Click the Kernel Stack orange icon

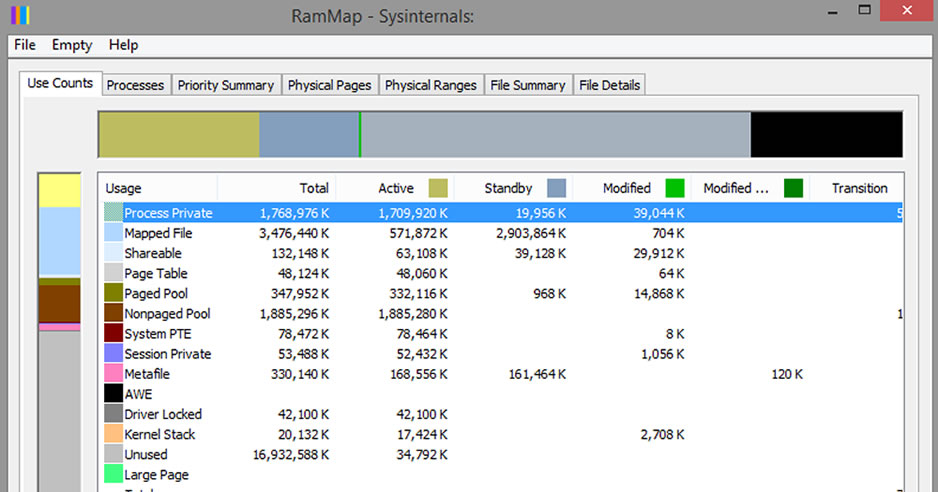pyautogui.click(x=113, y=434)
